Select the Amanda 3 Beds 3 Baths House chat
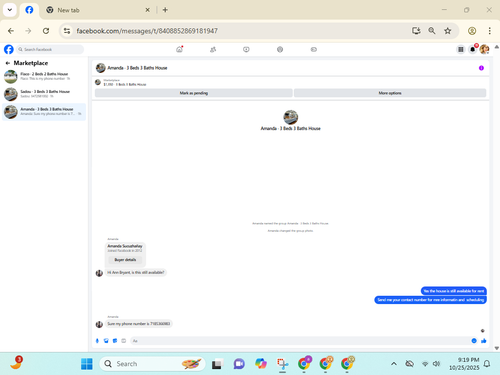 pos(44,112)
